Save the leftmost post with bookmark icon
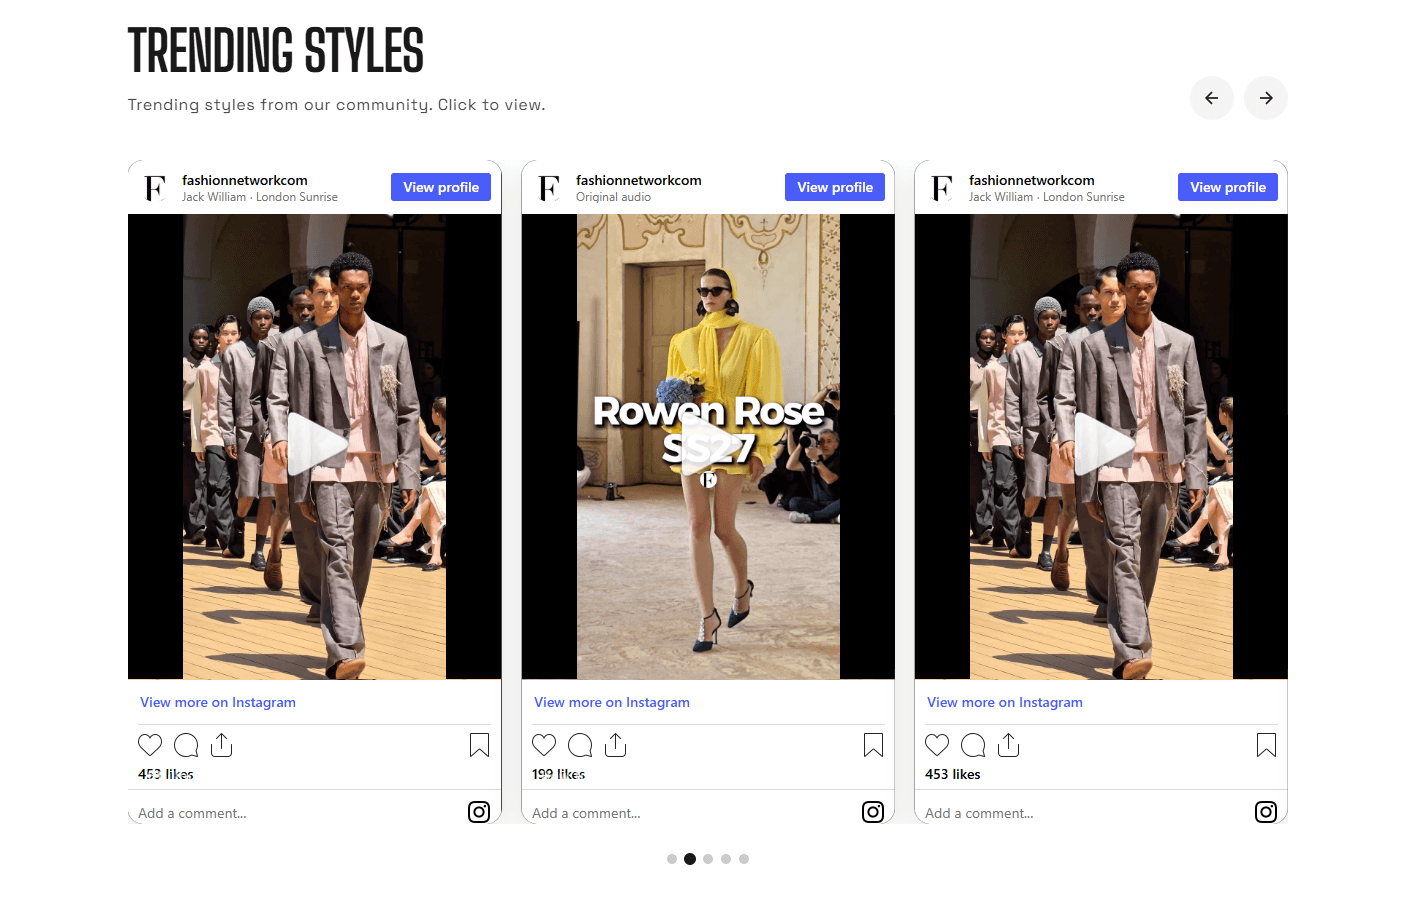 point(479,745)
